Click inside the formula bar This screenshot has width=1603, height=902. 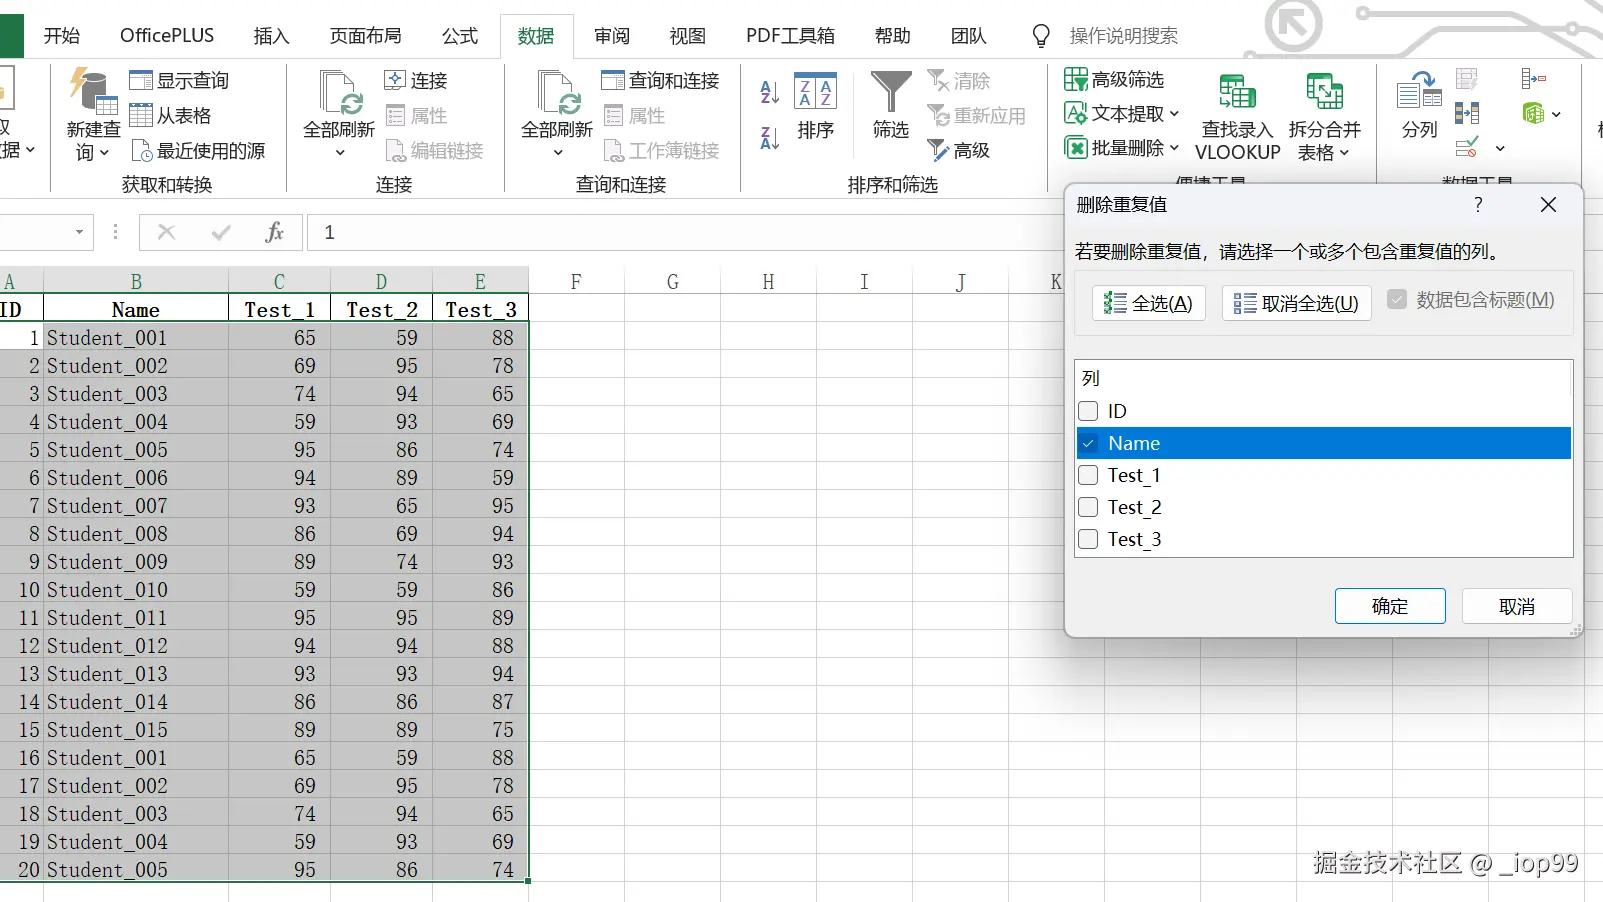(x=600, y=232)
